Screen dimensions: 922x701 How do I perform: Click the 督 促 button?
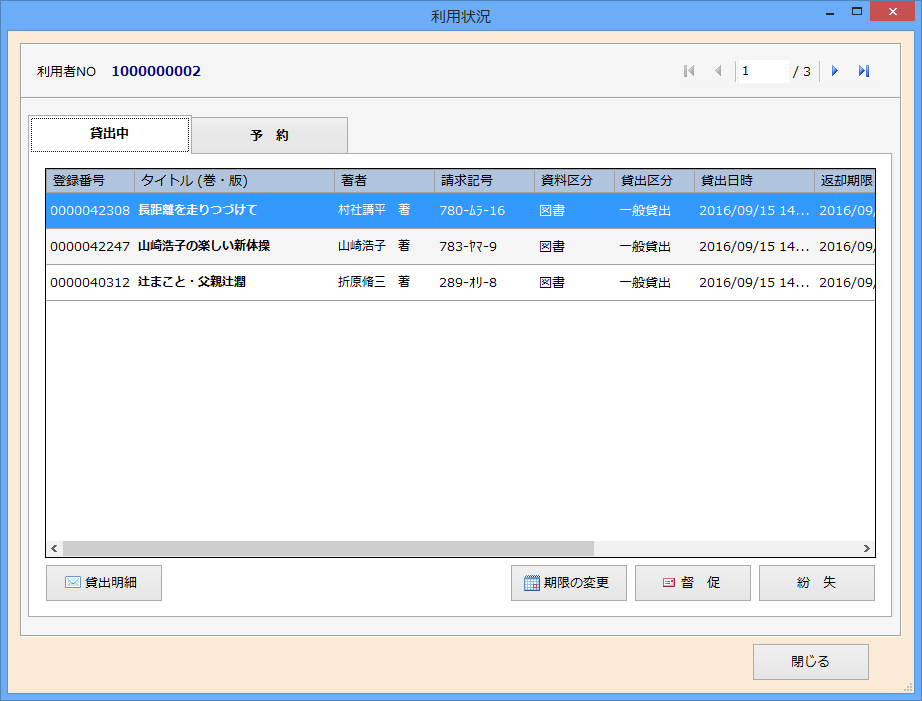pos(693,583)
